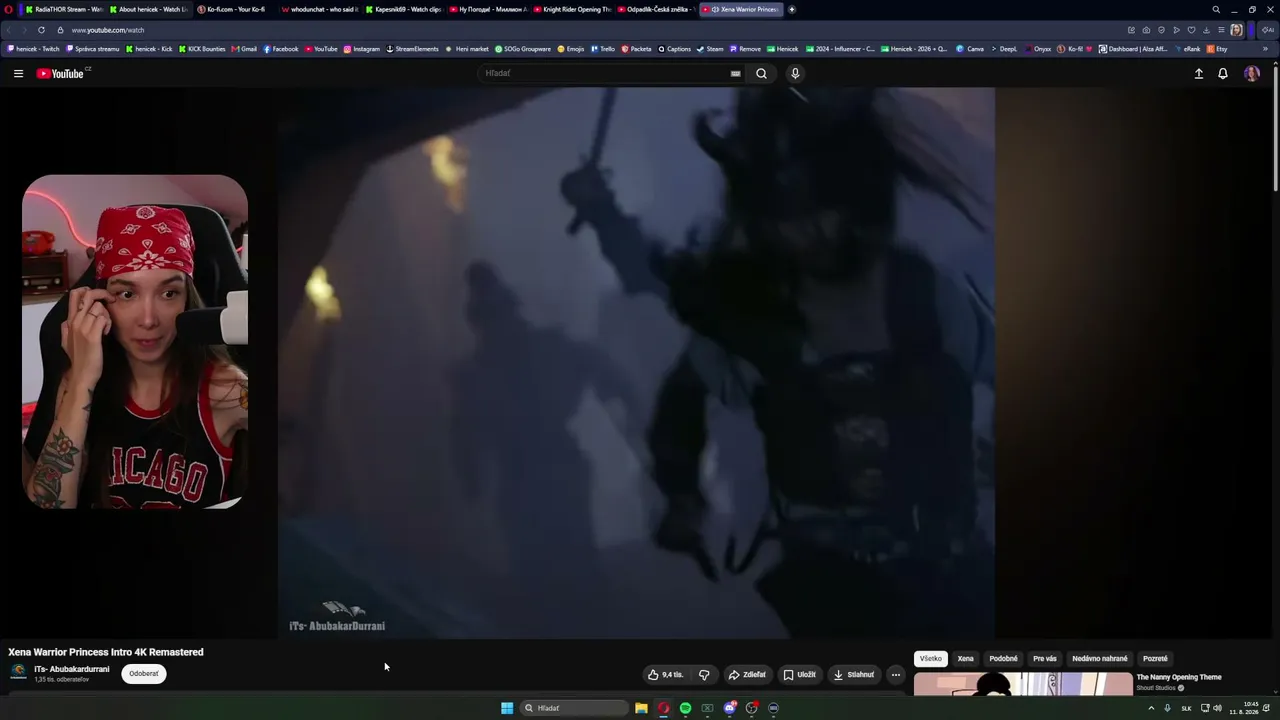Open the Opera easy setup menu icon
Image resolution: width=1280 pixels, height=720 pixels.
(1221, 30)
